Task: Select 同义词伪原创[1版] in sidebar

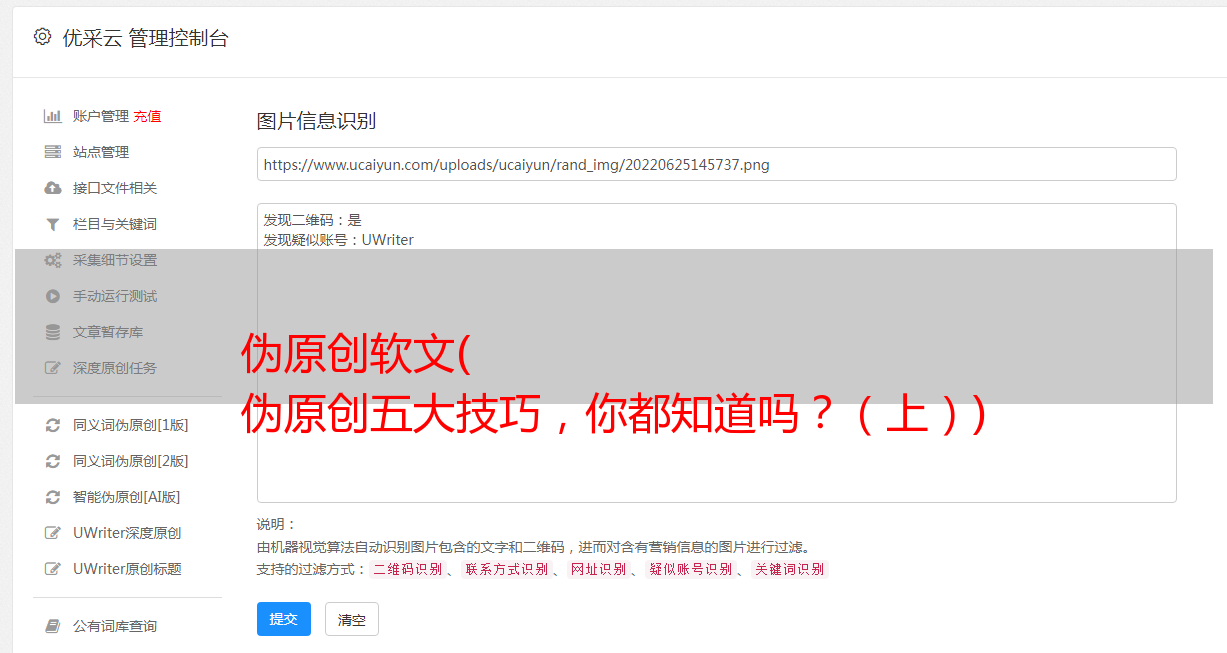Action: [x=131, y=425]
